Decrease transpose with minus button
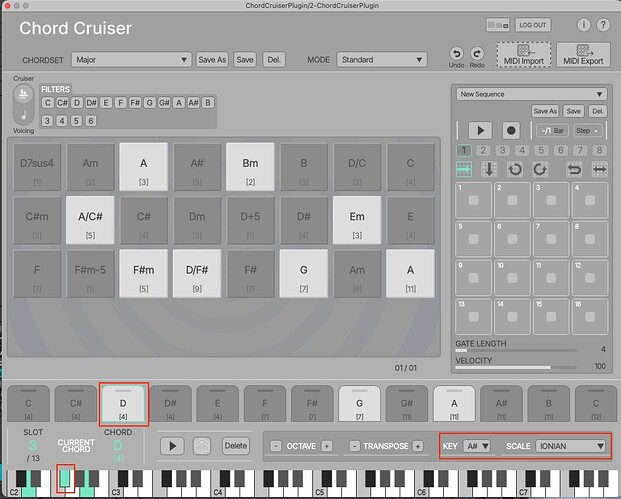Screen dimensions: 621x499 point(354,446)
